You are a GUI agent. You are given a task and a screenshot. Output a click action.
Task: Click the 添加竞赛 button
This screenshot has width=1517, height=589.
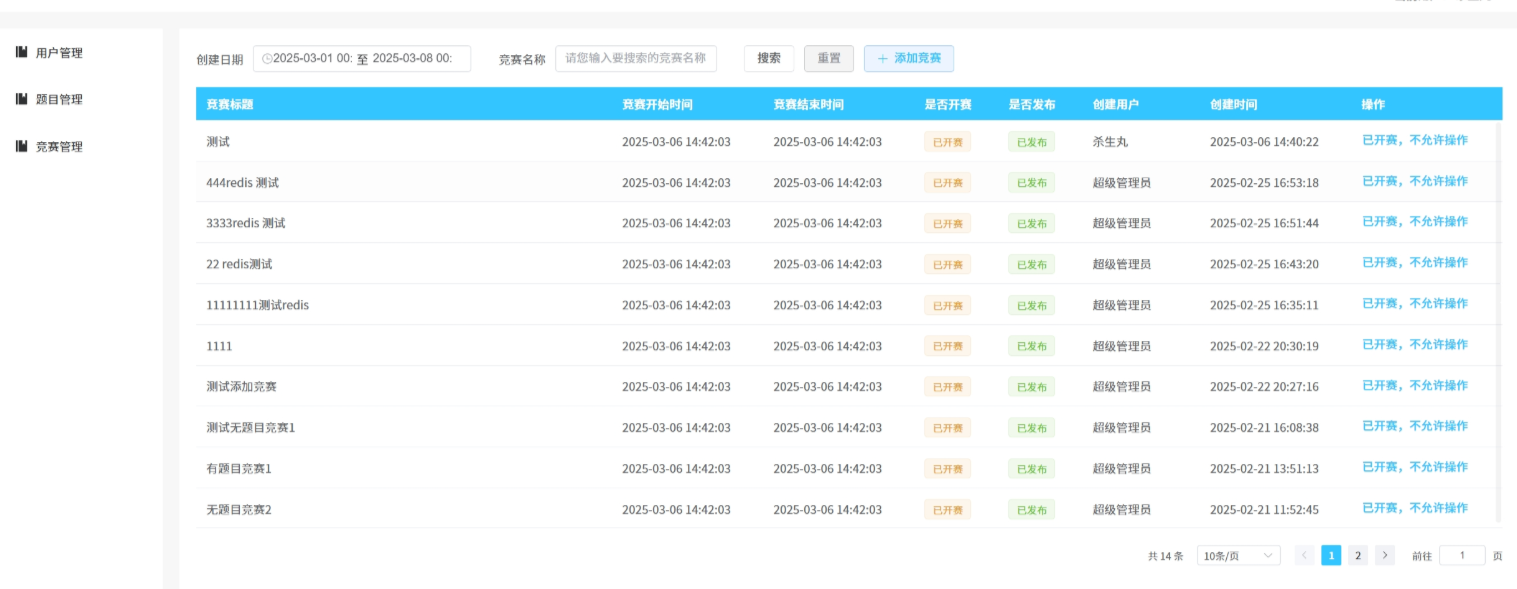(x=909, y=59)
